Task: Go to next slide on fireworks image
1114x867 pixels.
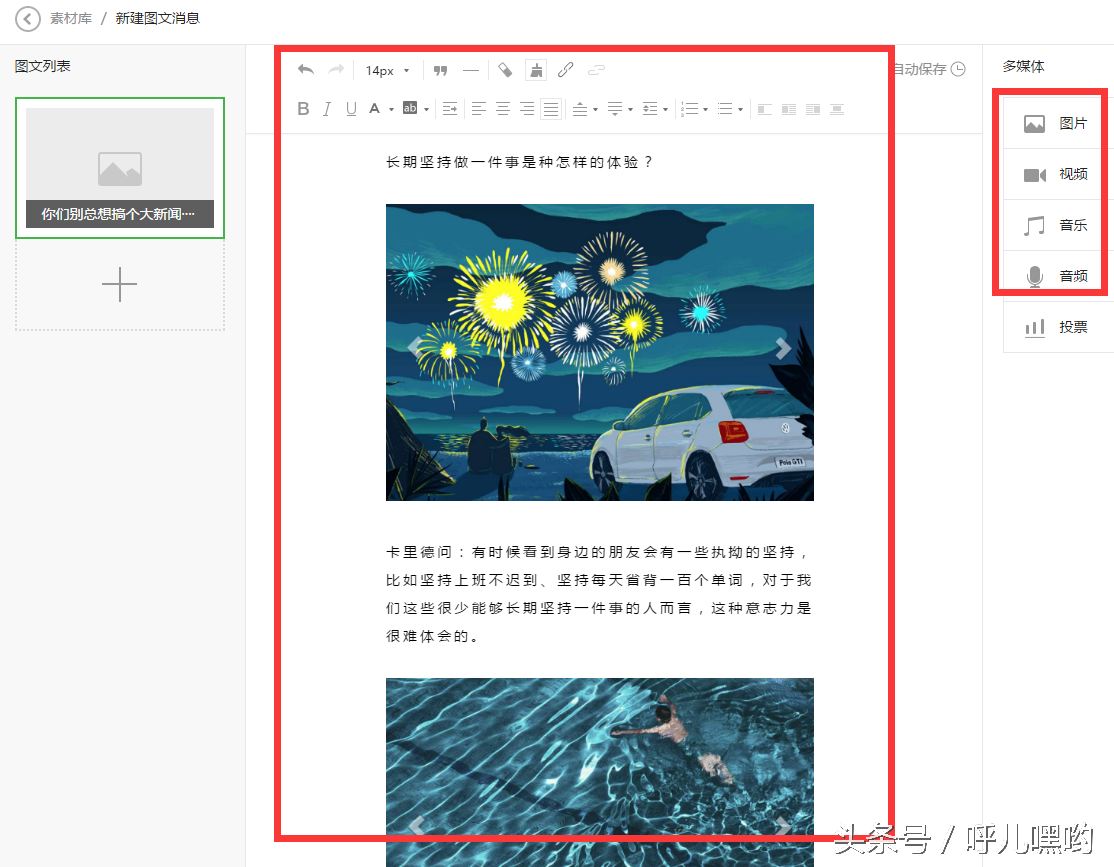Action: (x=783, y=348)
